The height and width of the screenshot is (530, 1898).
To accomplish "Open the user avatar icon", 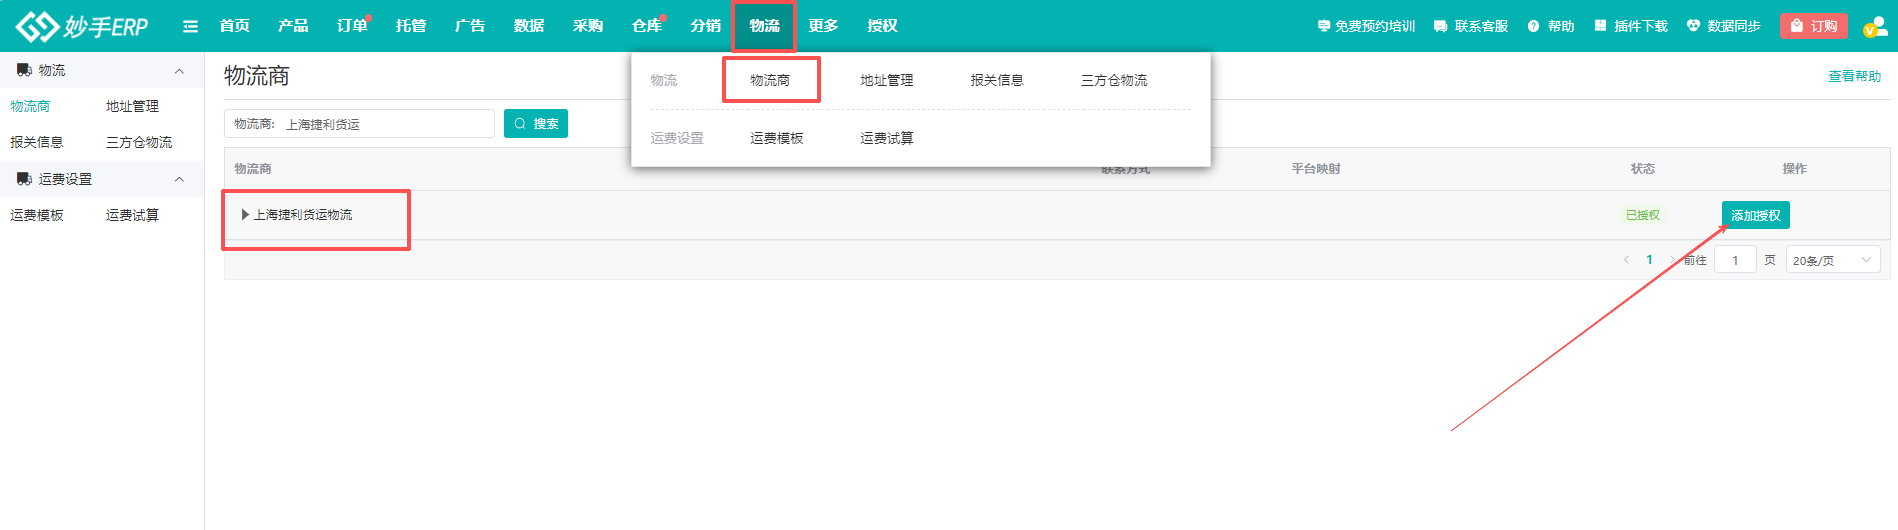I will tap(1874, 27).
